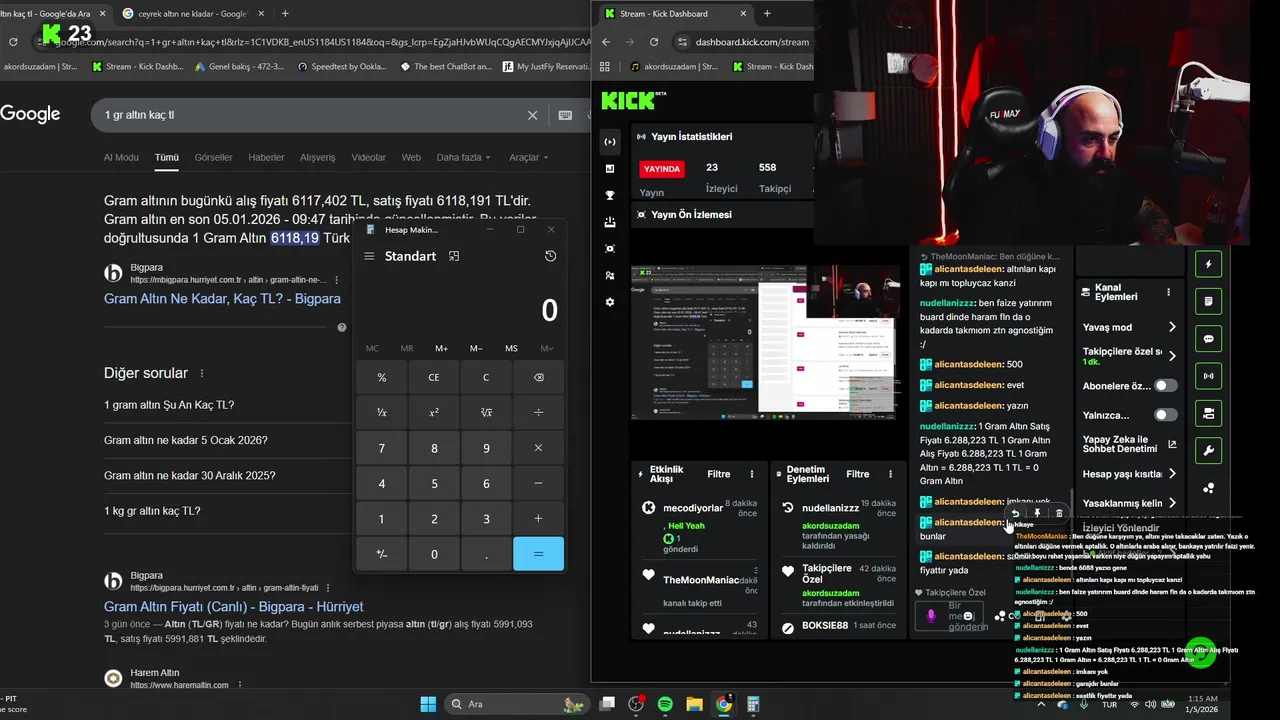Viewport: 1280px width, 720px height.
Task: Click Filtre in Etkinlik Akışı panel
Action: [x=718, y=474]
